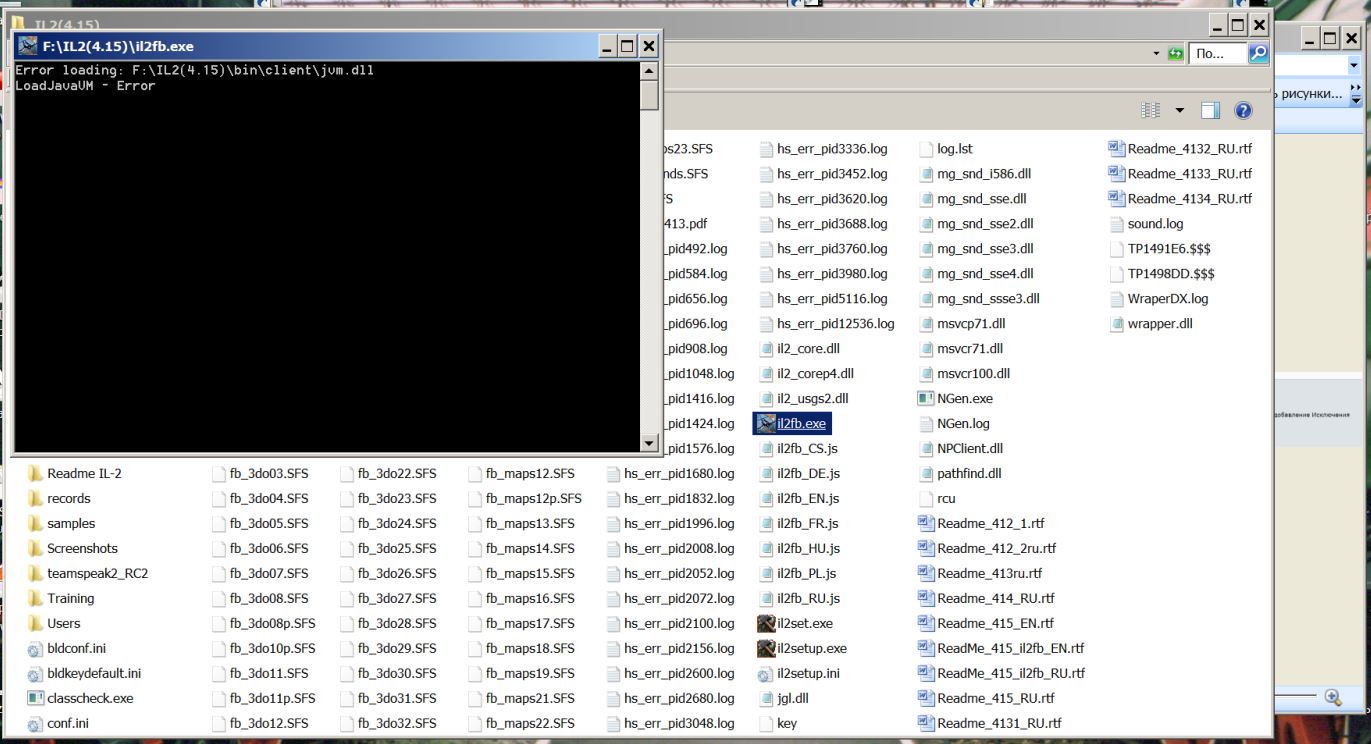The height and width of the screenshot is (744, 1371).
Task: Select the Readme_4132_RU.rtf document icon
Action: (1117, 149)
